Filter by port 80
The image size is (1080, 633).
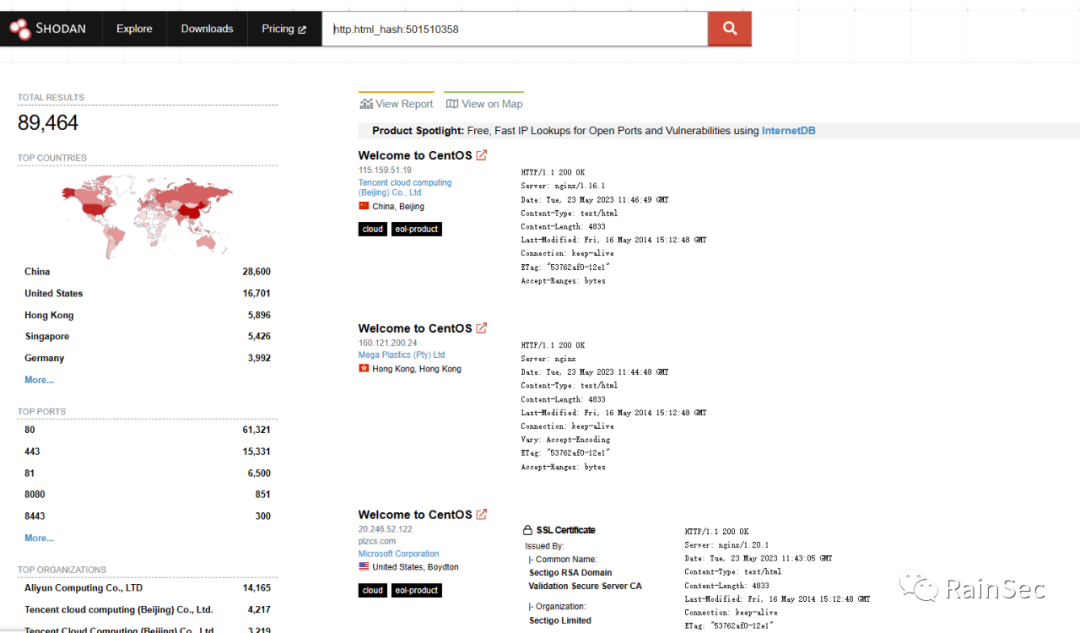[x=147, y=430]
